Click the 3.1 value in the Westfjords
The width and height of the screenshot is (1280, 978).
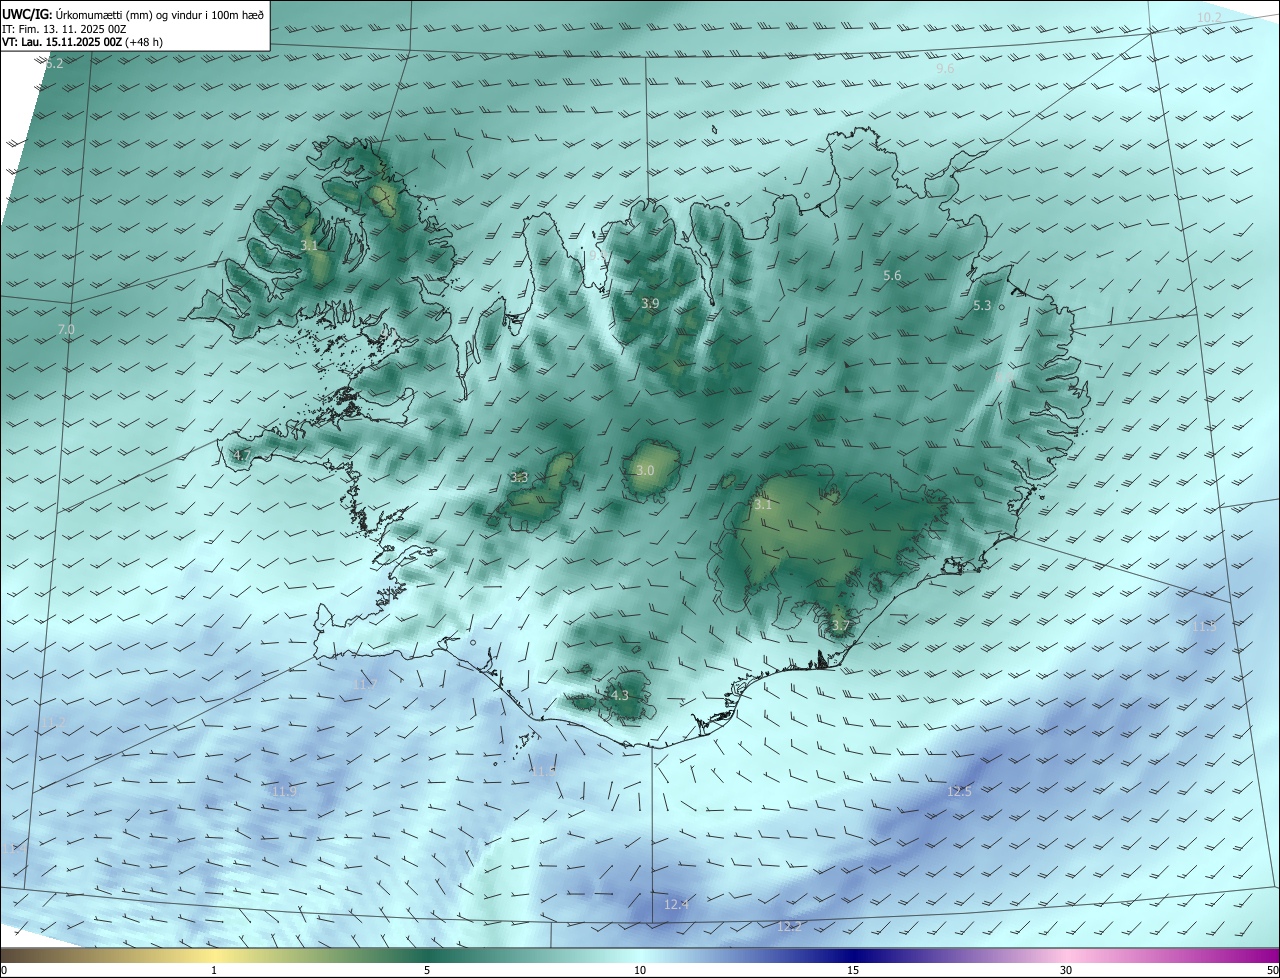coord(309,245)
